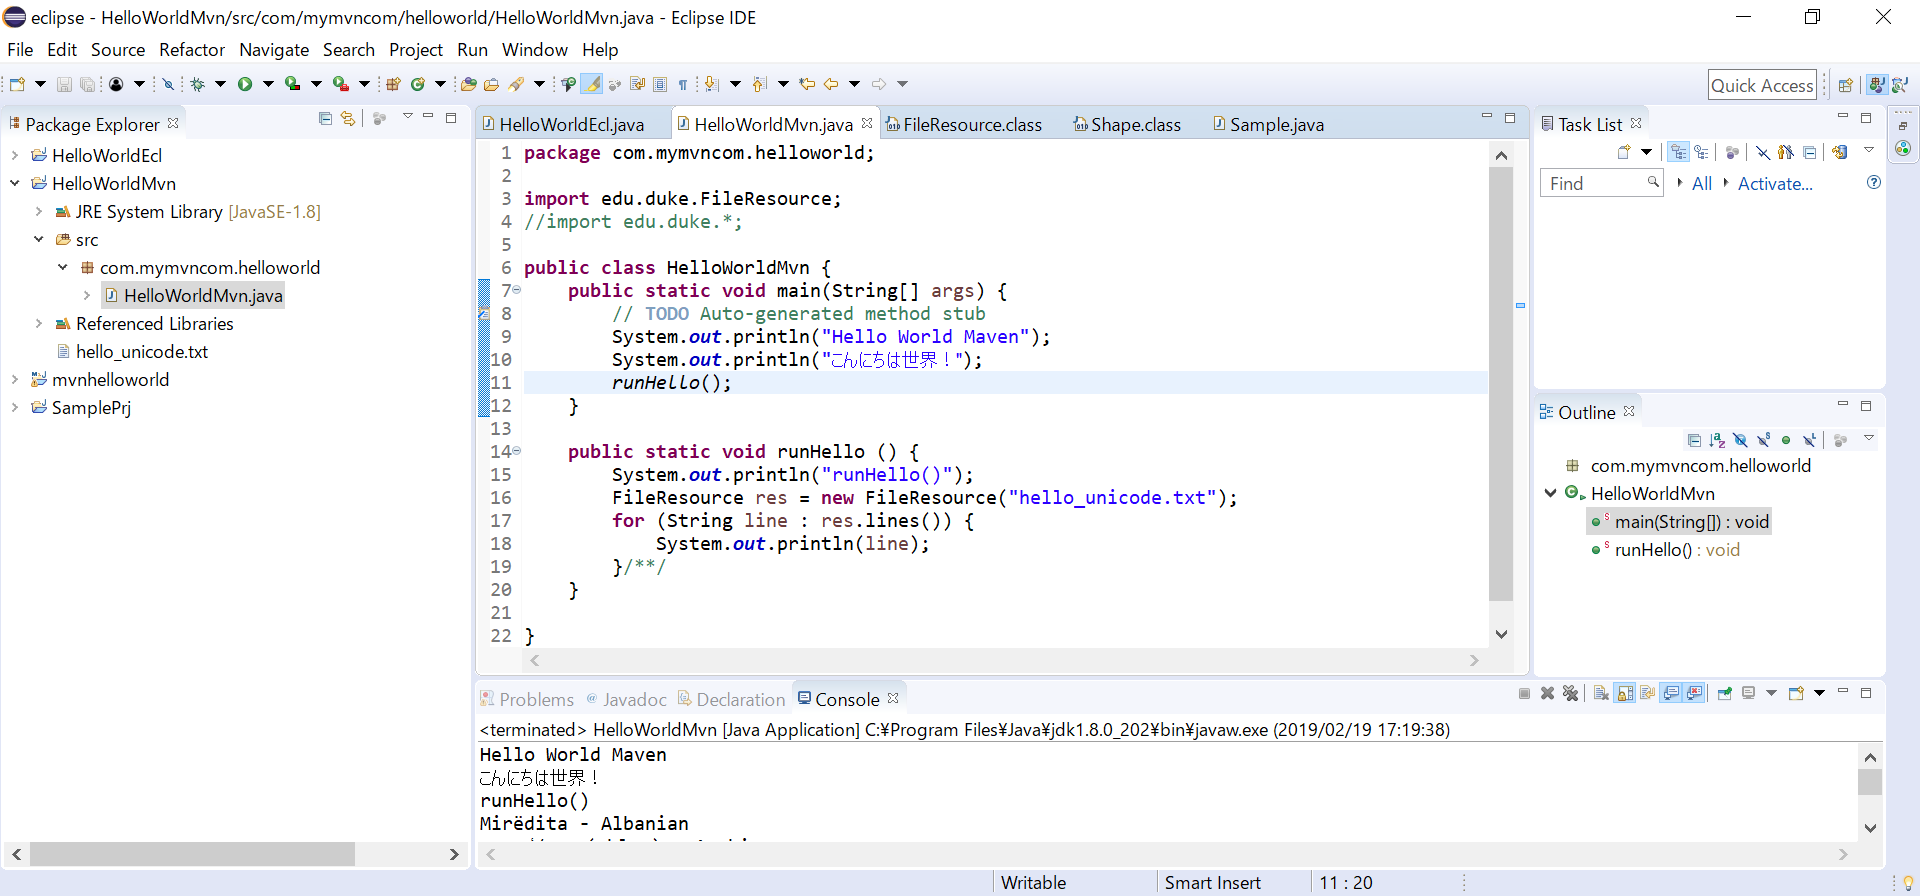The height and width of the screenshot is (896, 1920).
Task: Click Remove All Terminated Launches in Console
Action: [1570, 693]
